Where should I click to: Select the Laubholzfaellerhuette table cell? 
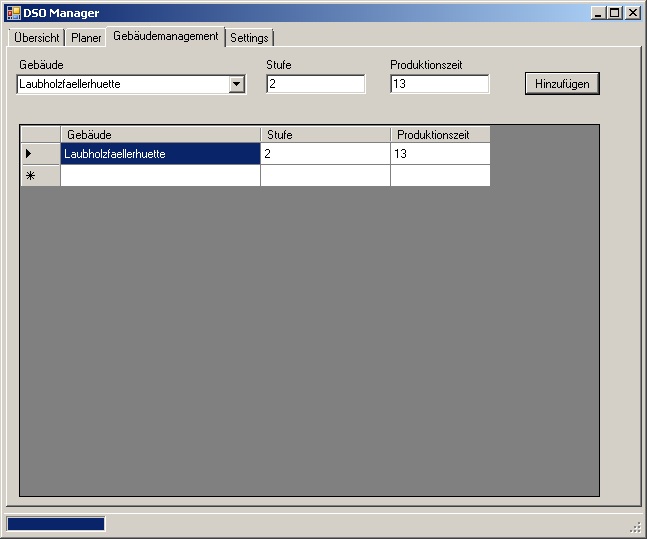point(160,154)
